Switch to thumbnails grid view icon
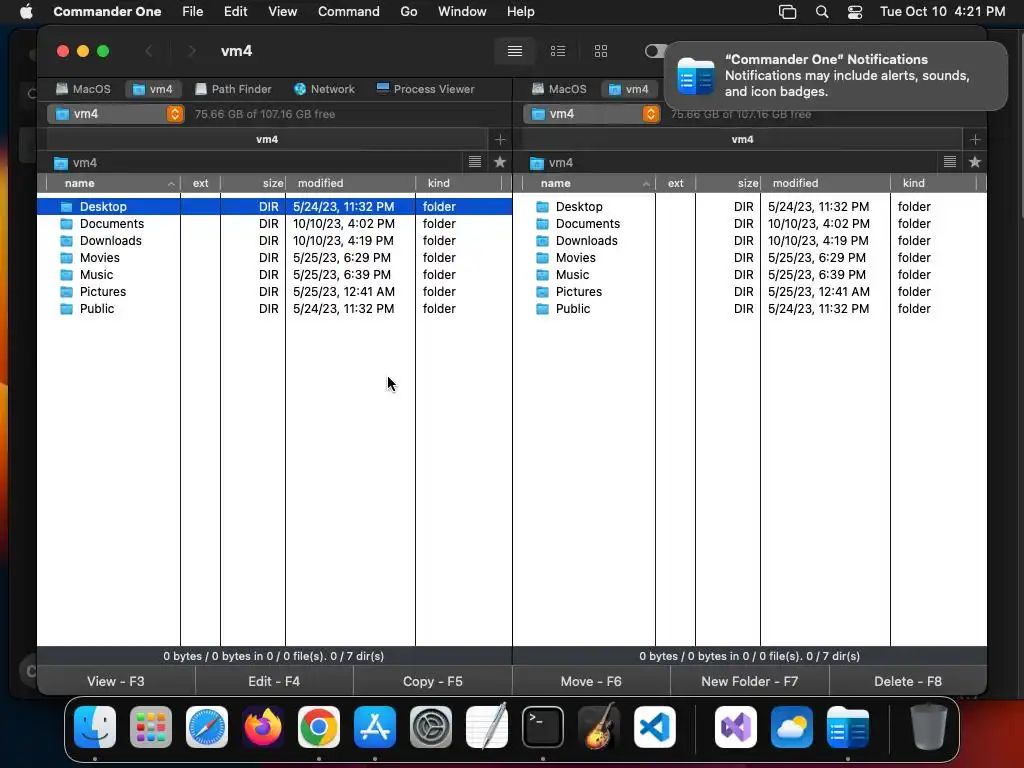Viewport: 1024px width, 768px height. tap(601, 51)
